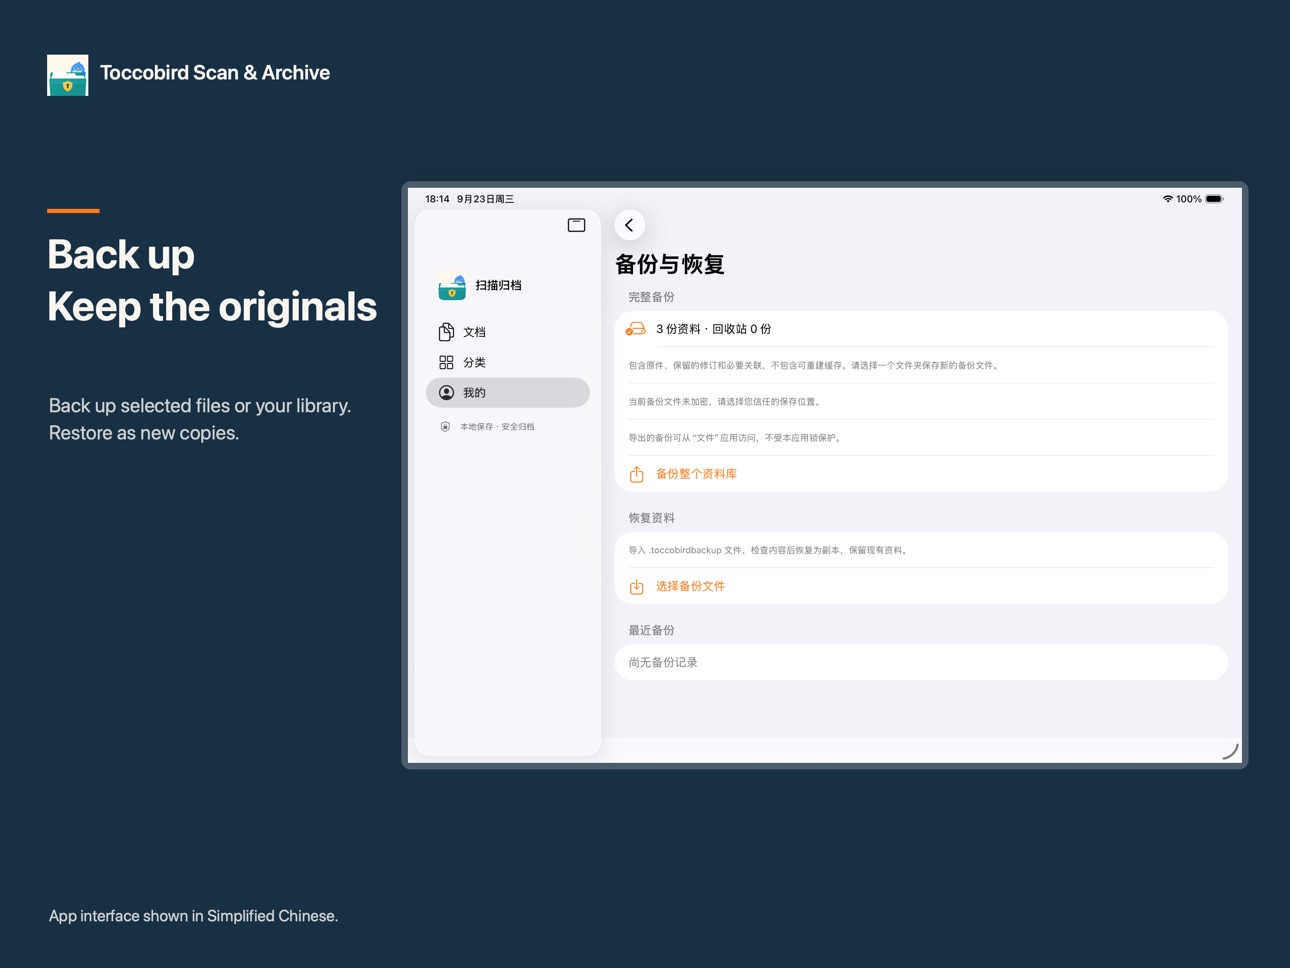Click the note starting 导入 .toccobirdbackup 文件

768,550
